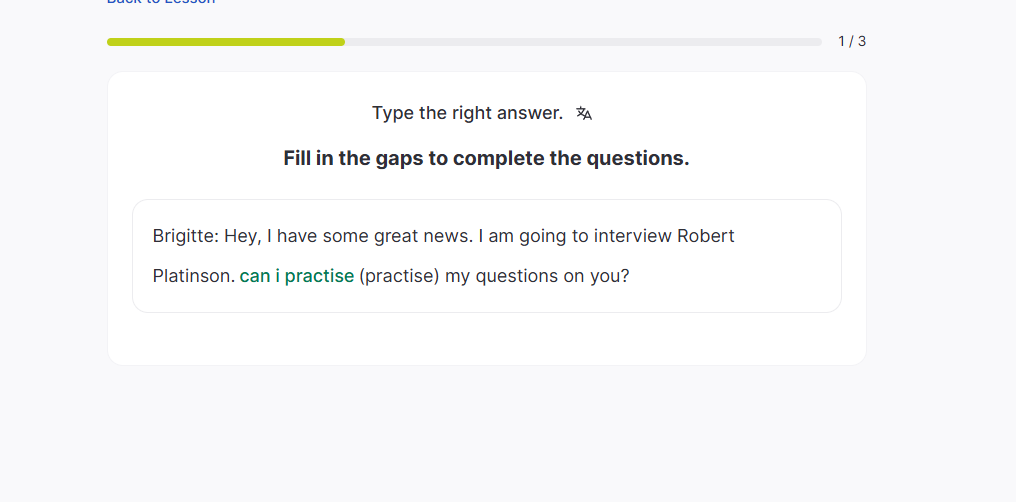Image resolution: width=1016 pixels, height=502 pixels.
Task: Click the word "practise" inside the answer field
Action: (319, 276)
